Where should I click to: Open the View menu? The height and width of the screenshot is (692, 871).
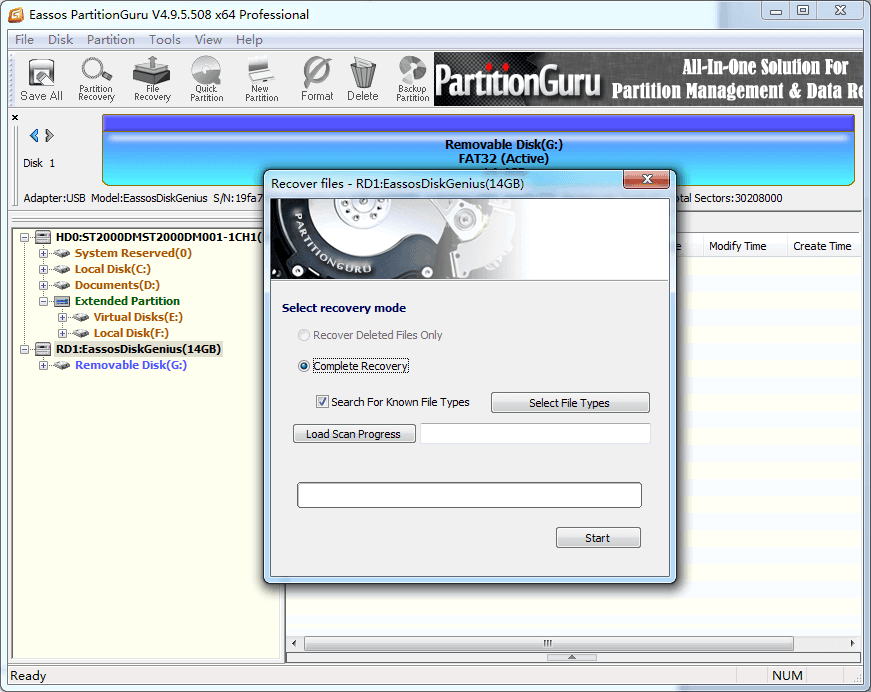(208, 39)
